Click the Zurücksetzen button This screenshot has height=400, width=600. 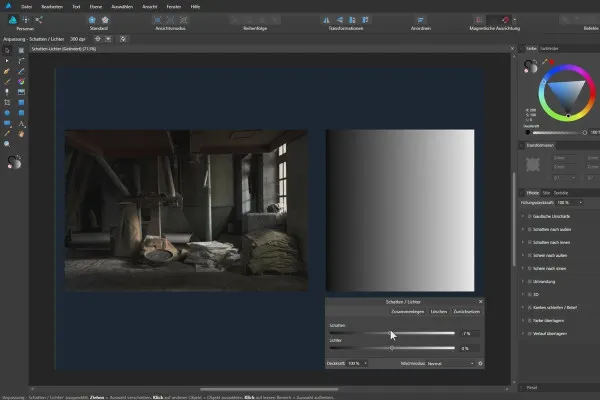466,312
